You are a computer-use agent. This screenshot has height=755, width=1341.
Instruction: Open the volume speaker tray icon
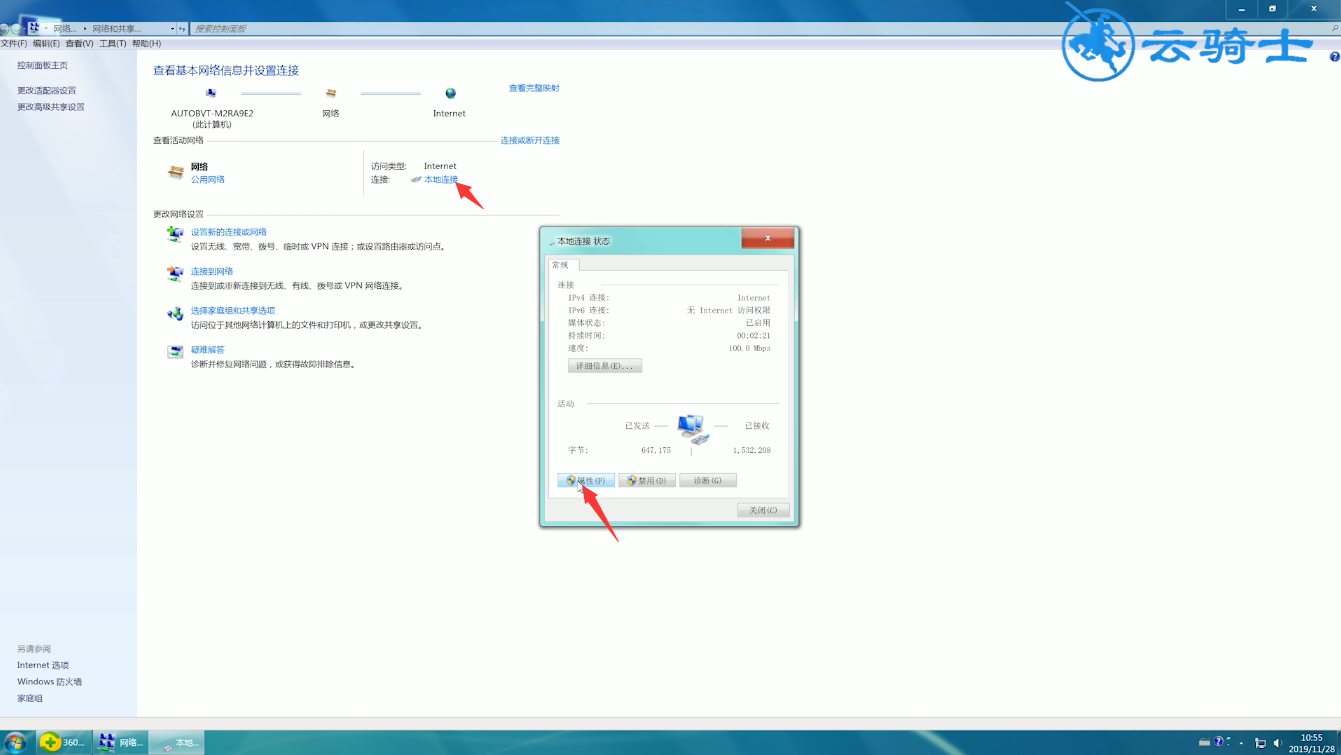[1277, 743]
